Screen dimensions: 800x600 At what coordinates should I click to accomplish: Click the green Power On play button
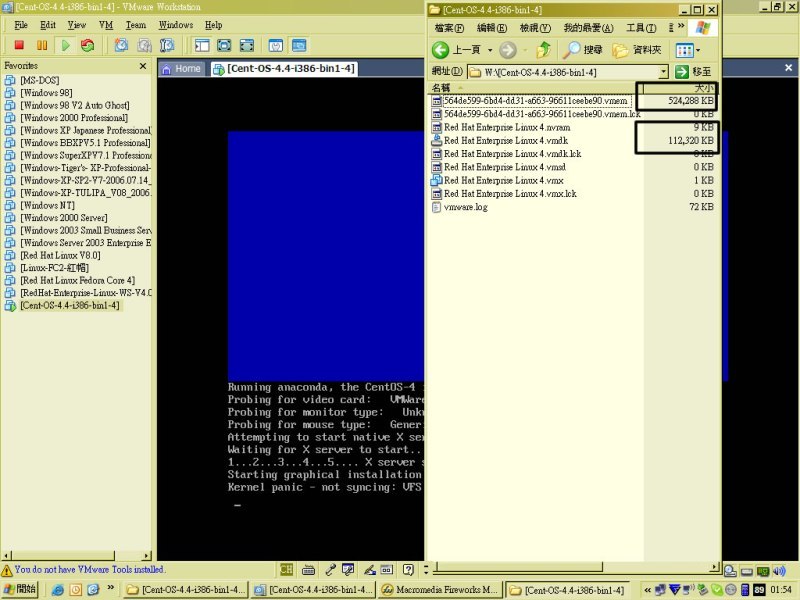(65, 45)
